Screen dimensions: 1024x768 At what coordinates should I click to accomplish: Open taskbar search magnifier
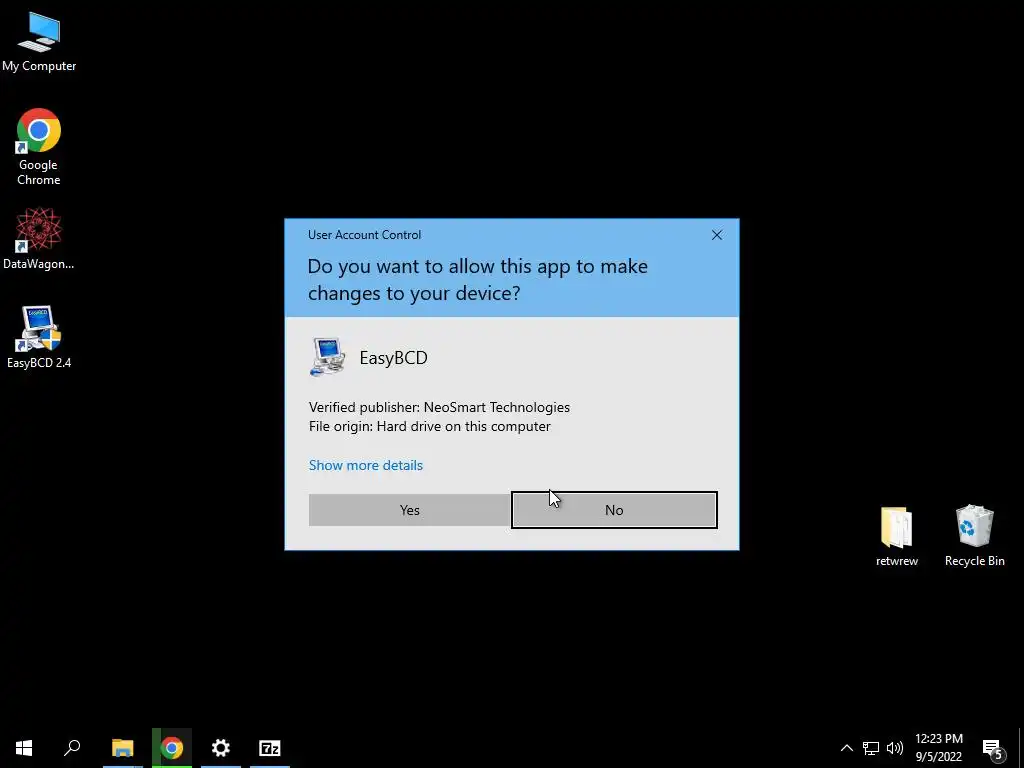(72, 748)
